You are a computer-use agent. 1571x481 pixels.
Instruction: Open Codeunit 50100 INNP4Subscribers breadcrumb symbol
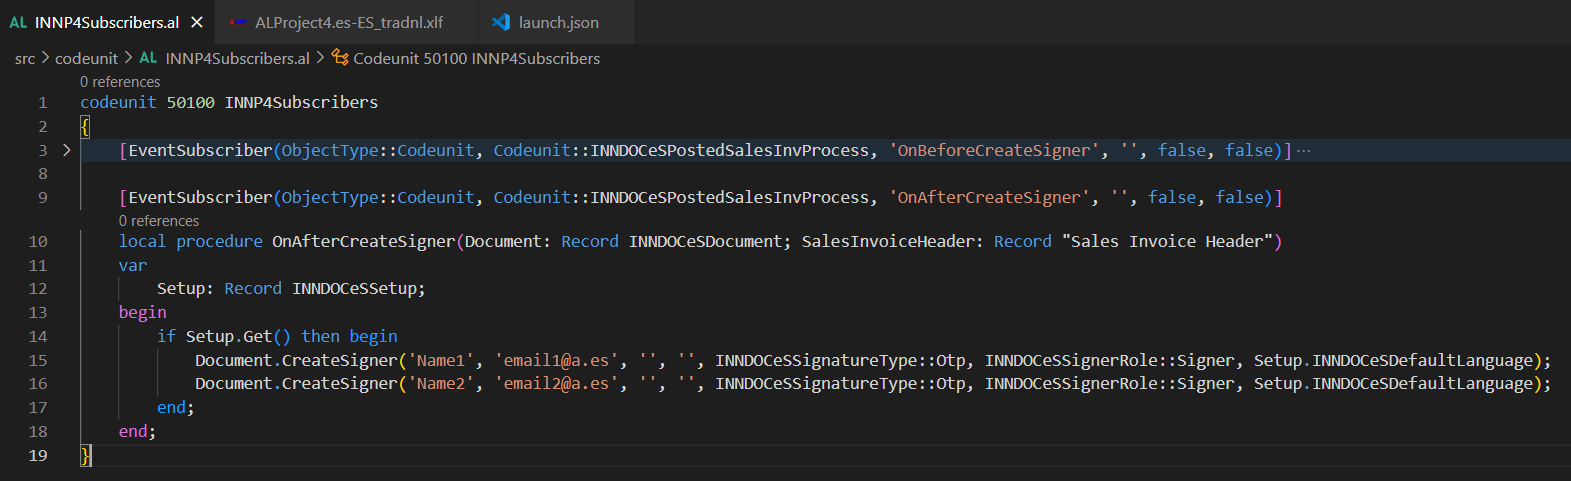pyautogui.click(x=476, y=59)
